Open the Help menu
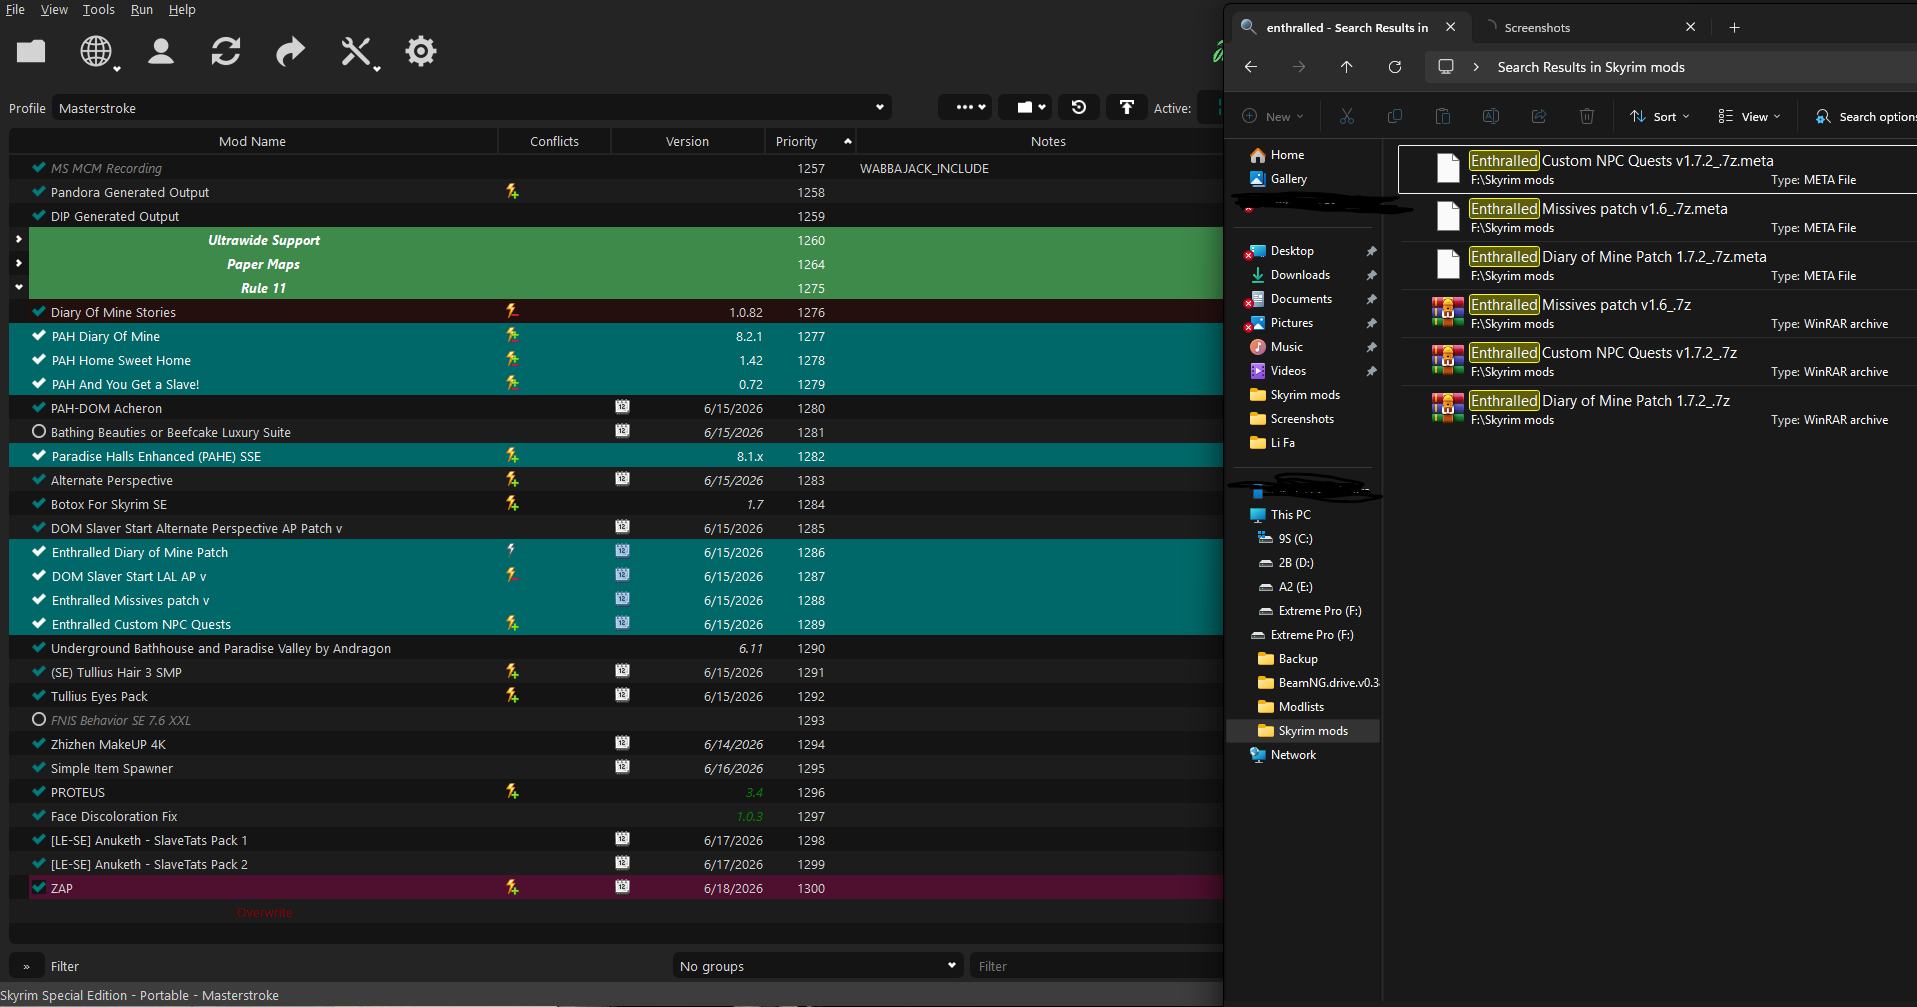Screen dimensions: 1917x1007 coord(182,10)
